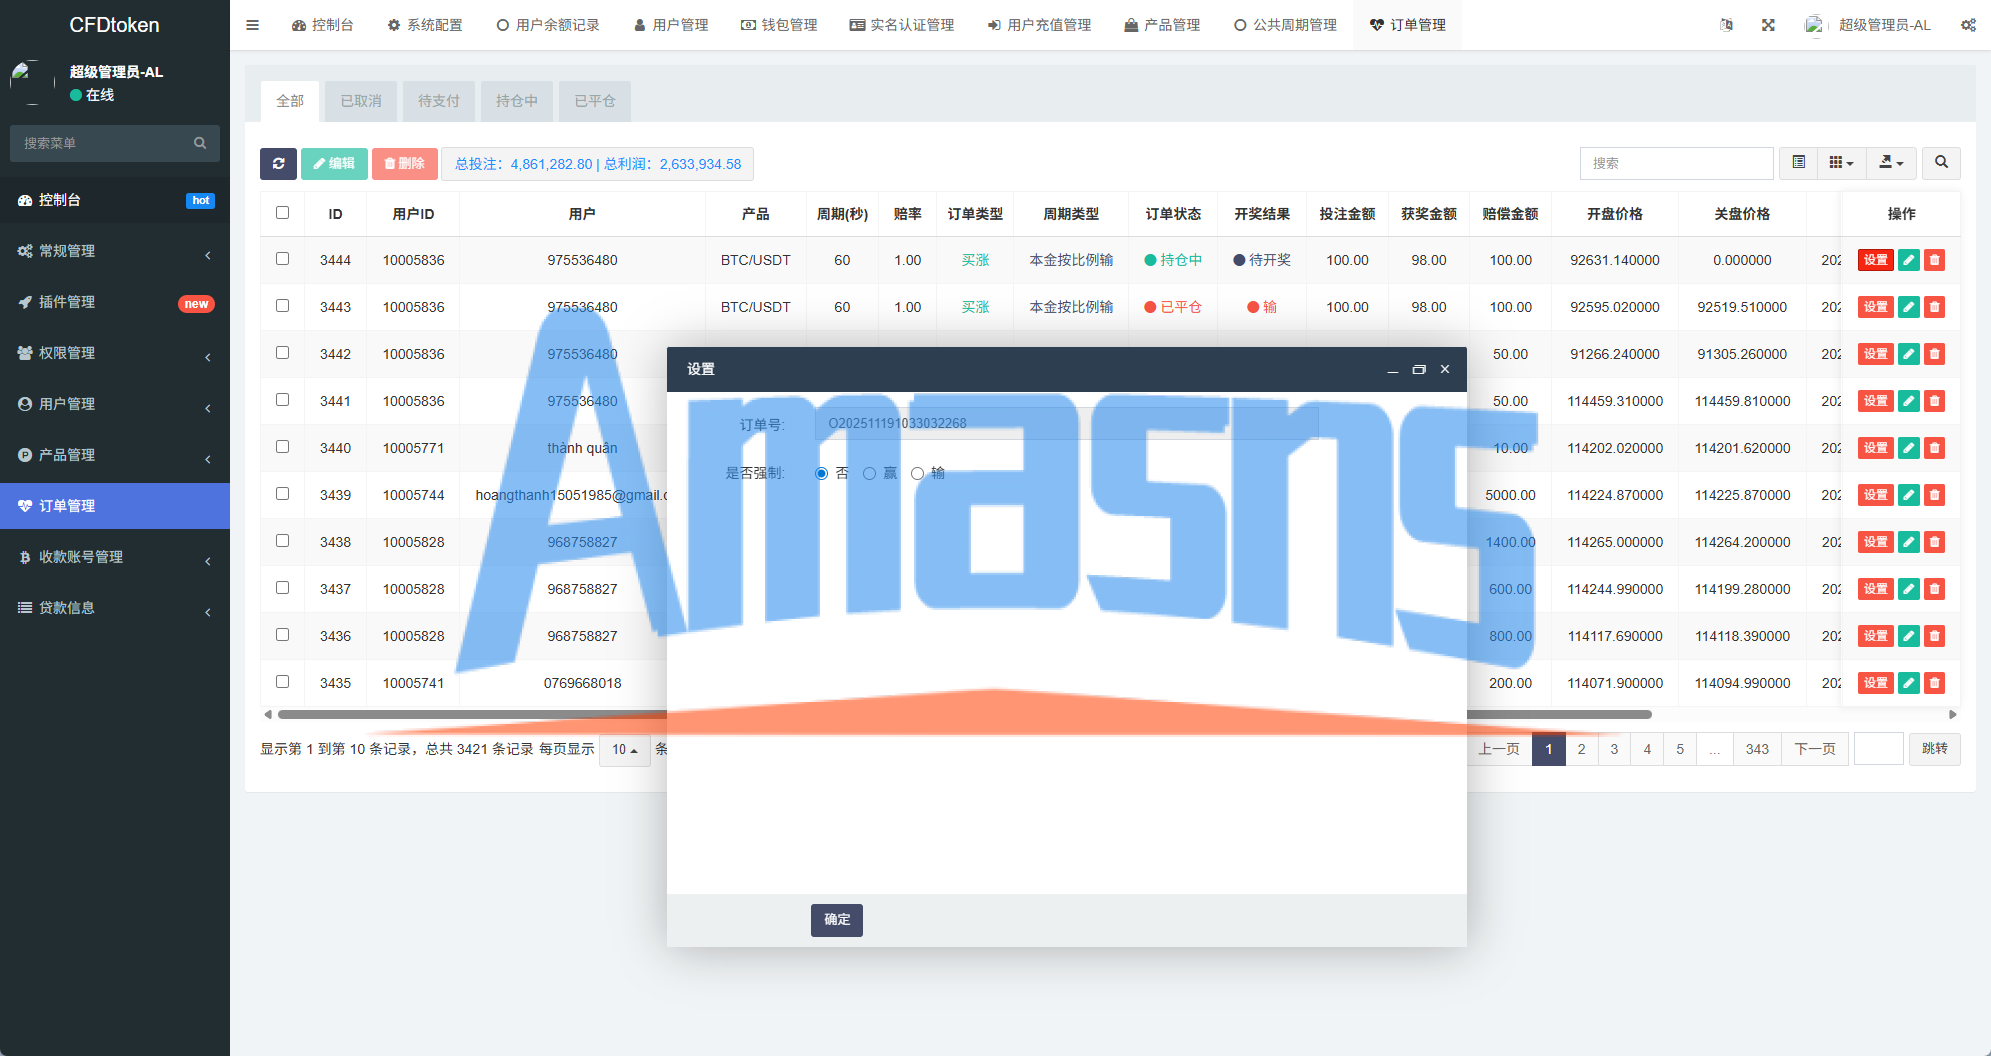Open the language switch icon in header
This screenshot has width=1991, height=1056.
pyautogui.click(x=1726, y=25)
